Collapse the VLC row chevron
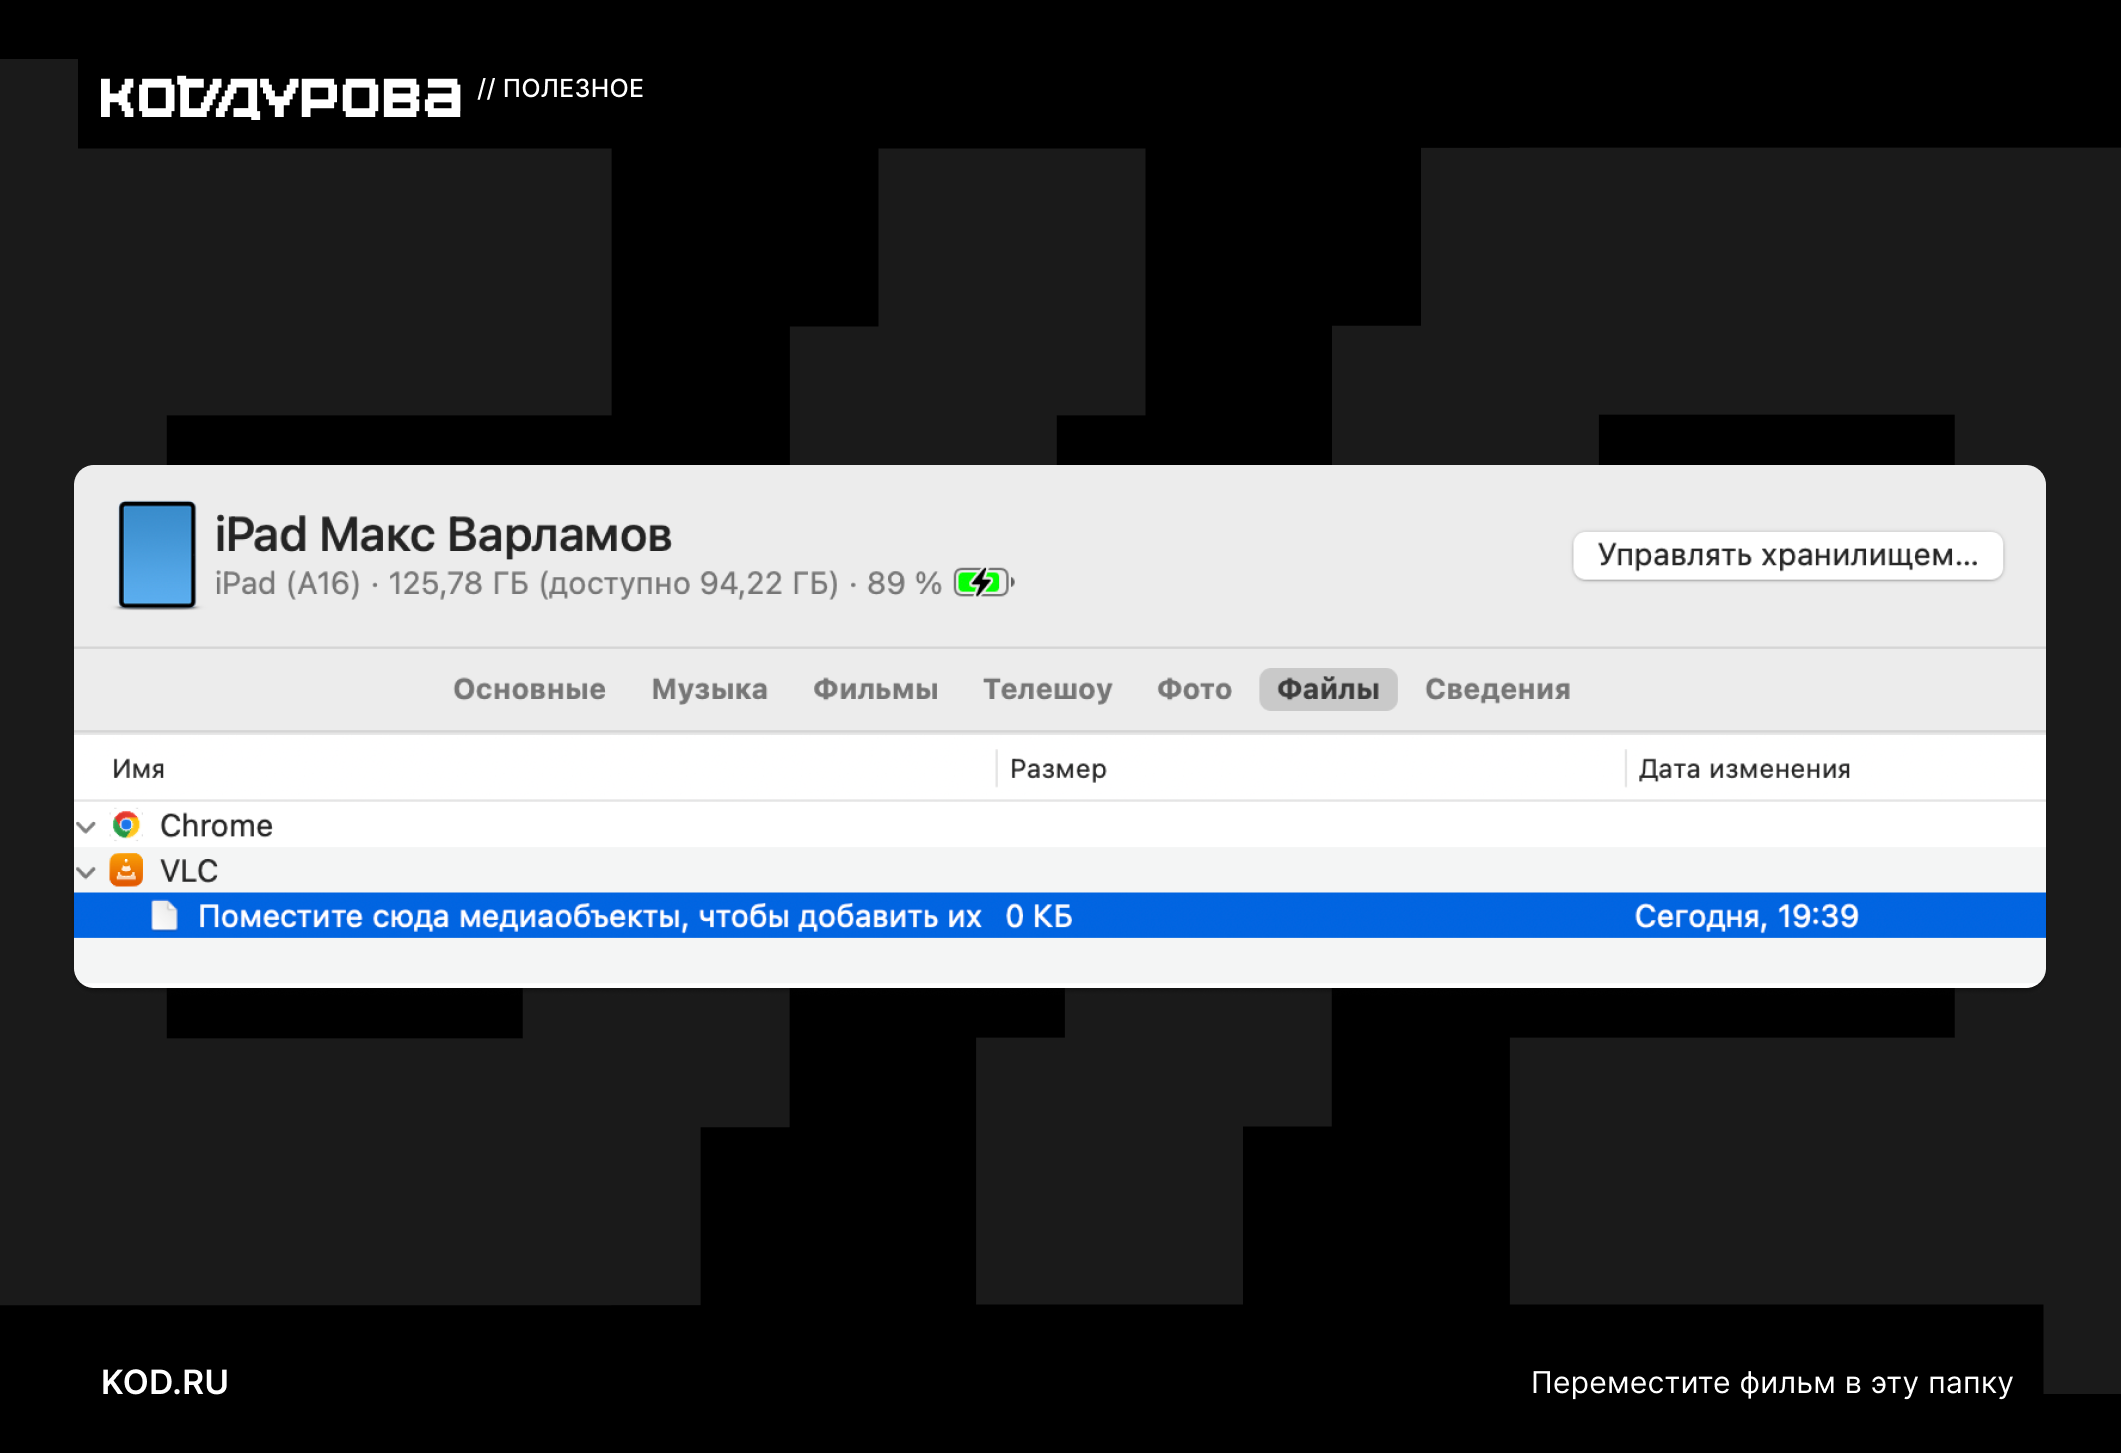Viewport: 2121px width, 1453px height. click(x=87, y=872)
